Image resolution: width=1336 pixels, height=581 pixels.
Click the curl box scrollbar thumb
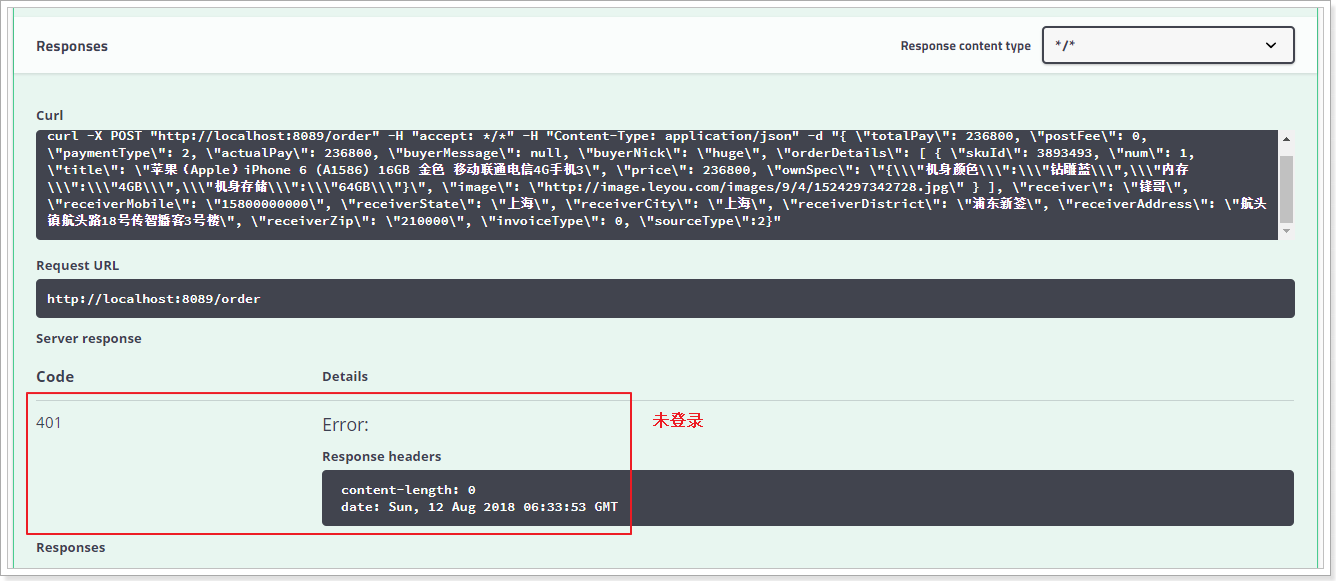tap(1286, 188)
